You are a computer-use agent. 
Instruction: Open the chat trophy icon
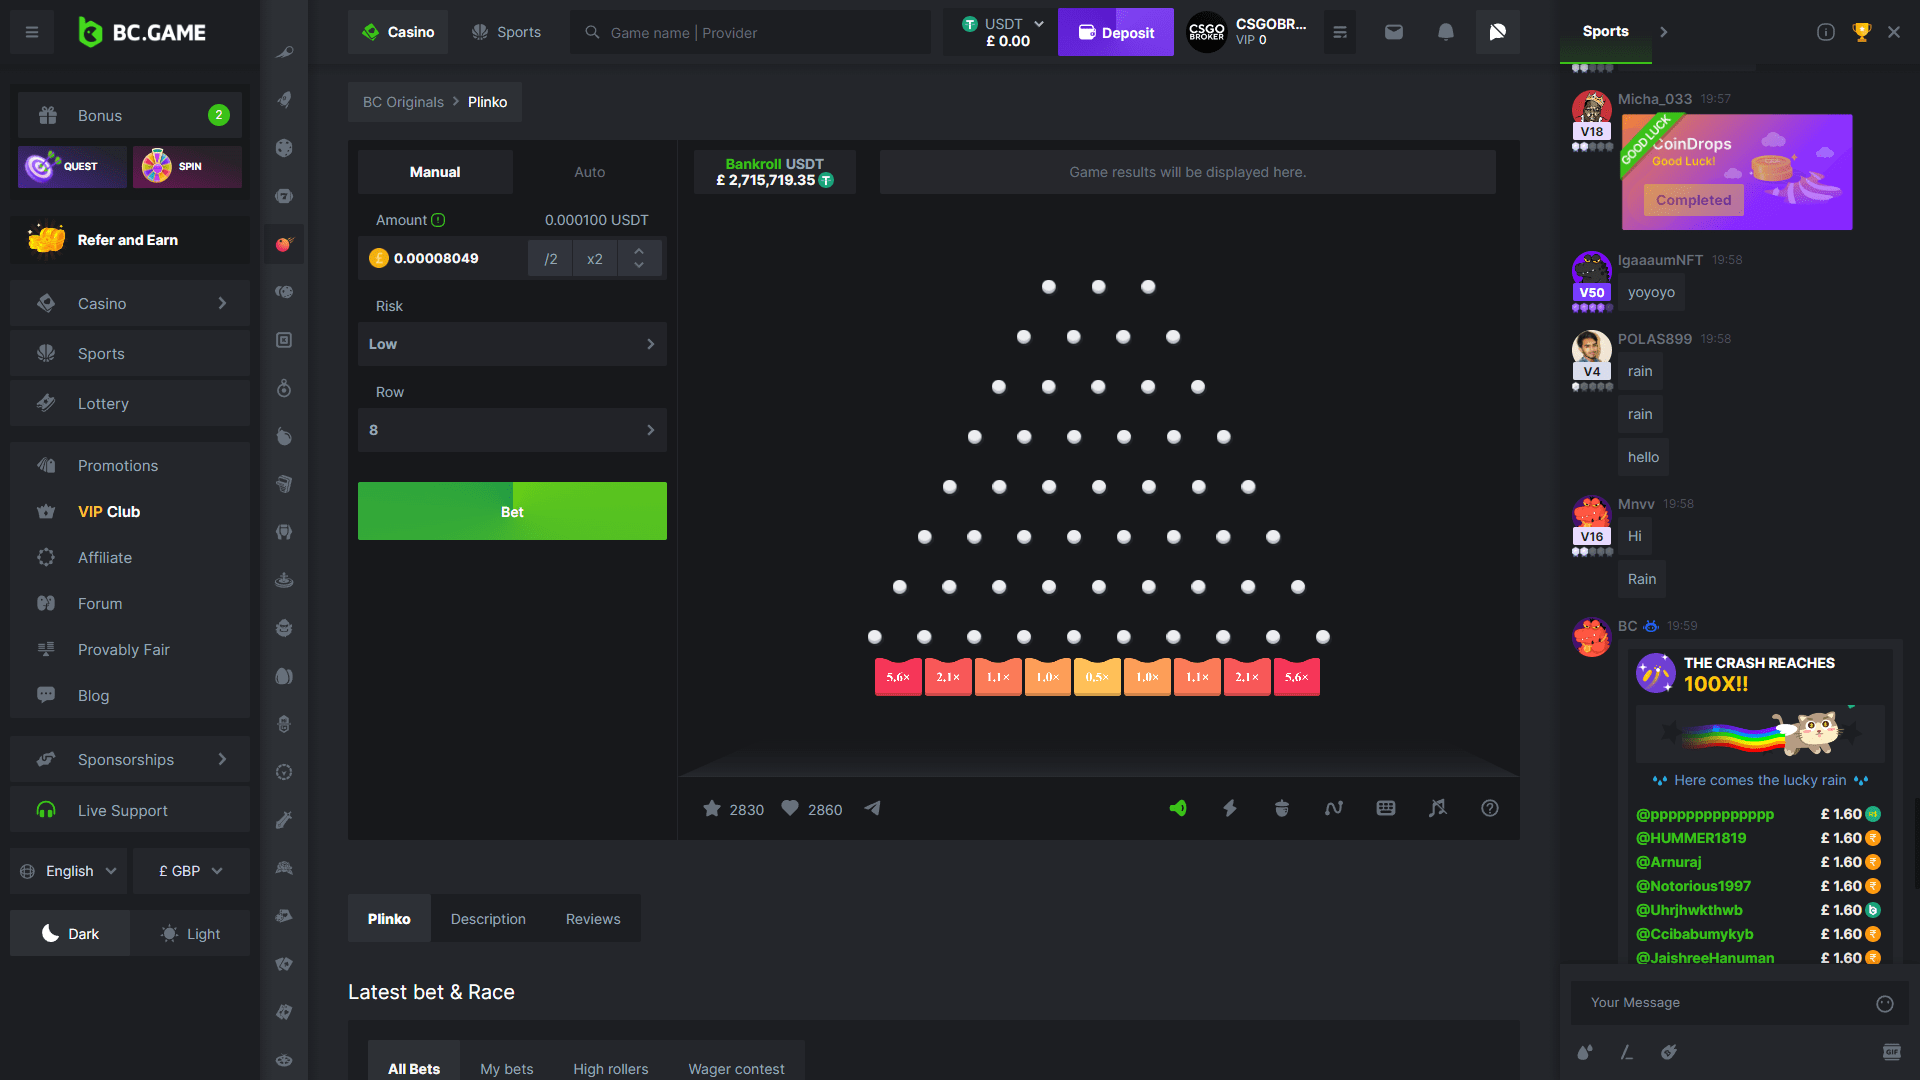[x=1861, y=32]
